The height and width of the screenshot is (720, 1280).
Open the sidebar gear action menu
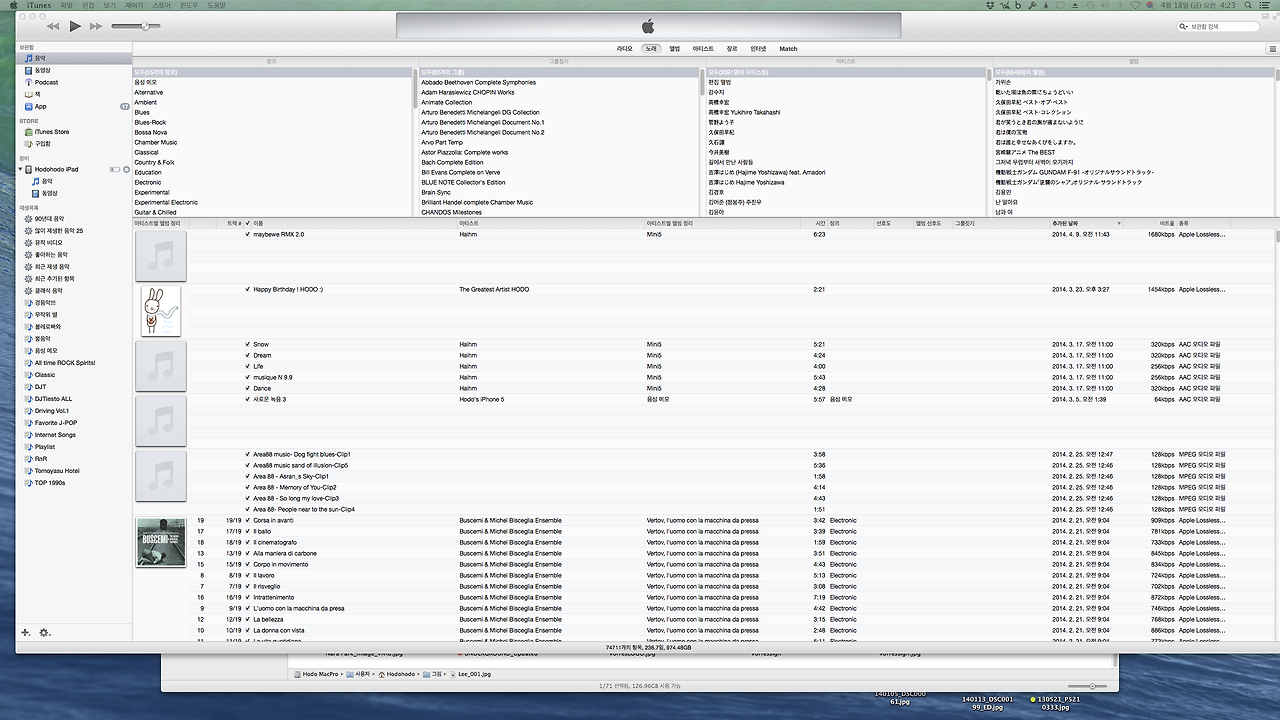coord(44,633)
